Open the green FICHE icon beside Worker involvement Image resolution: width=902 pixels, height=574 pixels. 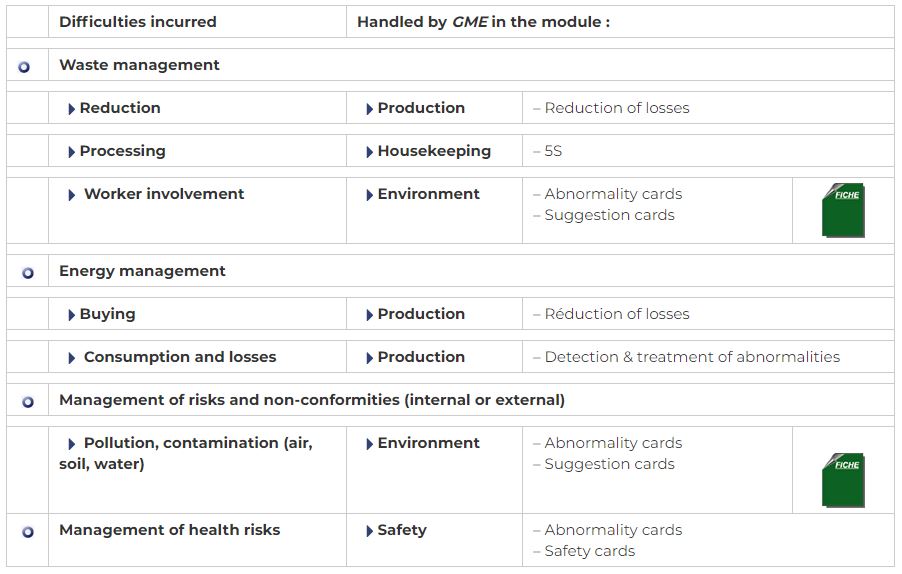pyautogui.click(x=843, y=211)
